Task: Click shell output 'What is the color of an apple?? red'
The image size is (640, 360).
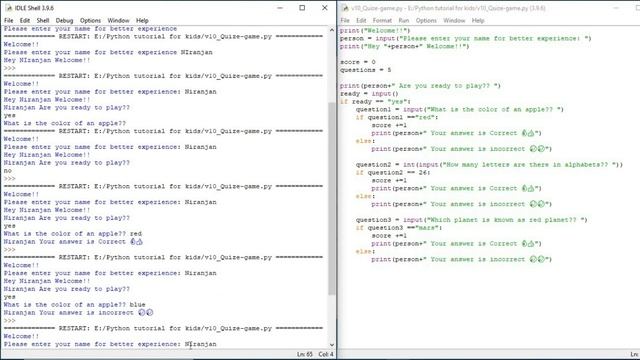Action: (73, 233)
